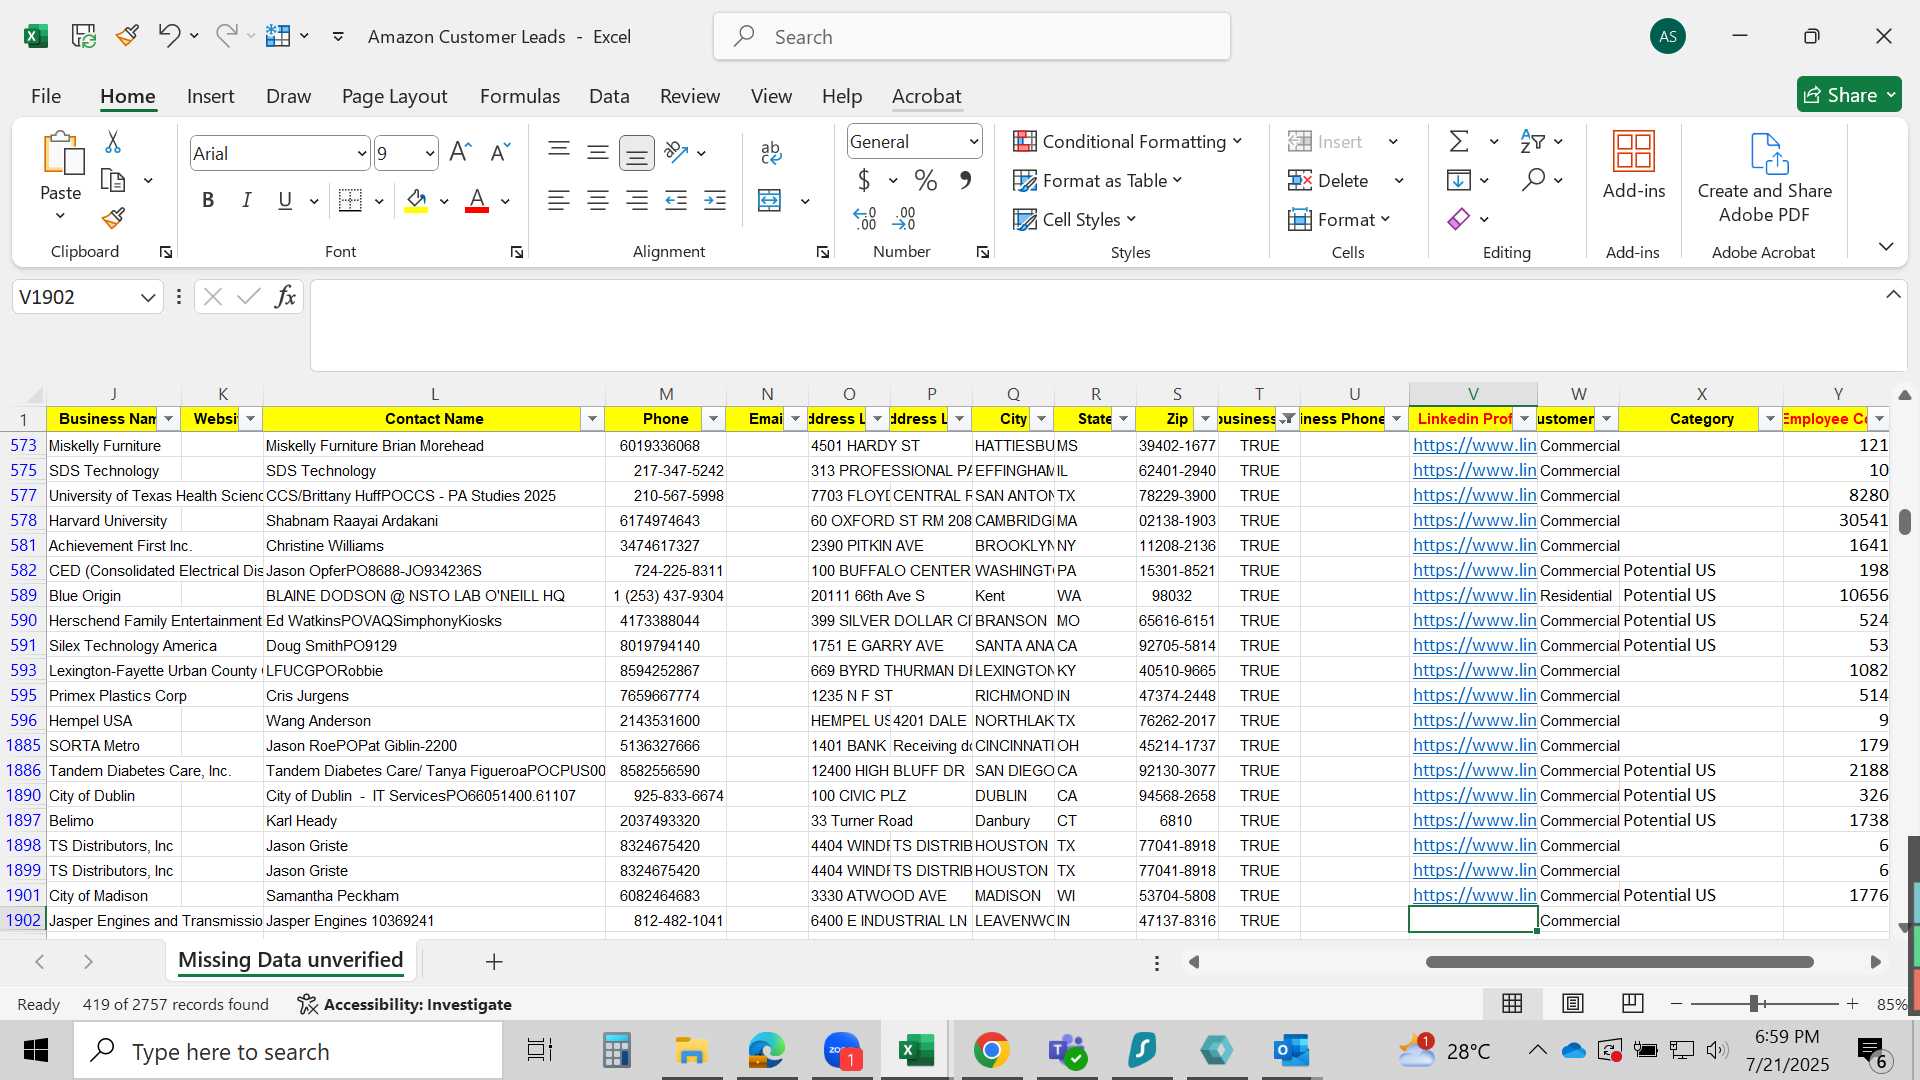Click the Comma Style icon
This screenshot has height=1080, width=1920.
pyautogui.click(x=965, y=180)
